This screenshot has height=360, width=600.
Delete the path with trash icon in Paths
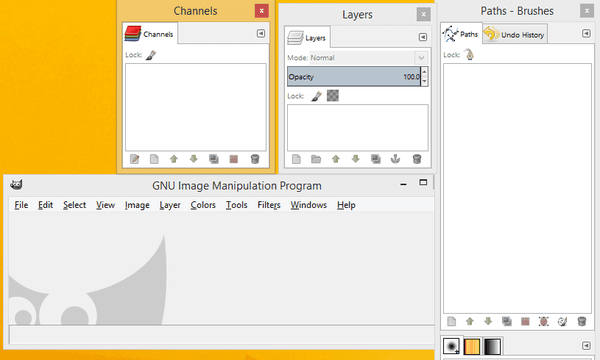(582, 321)
